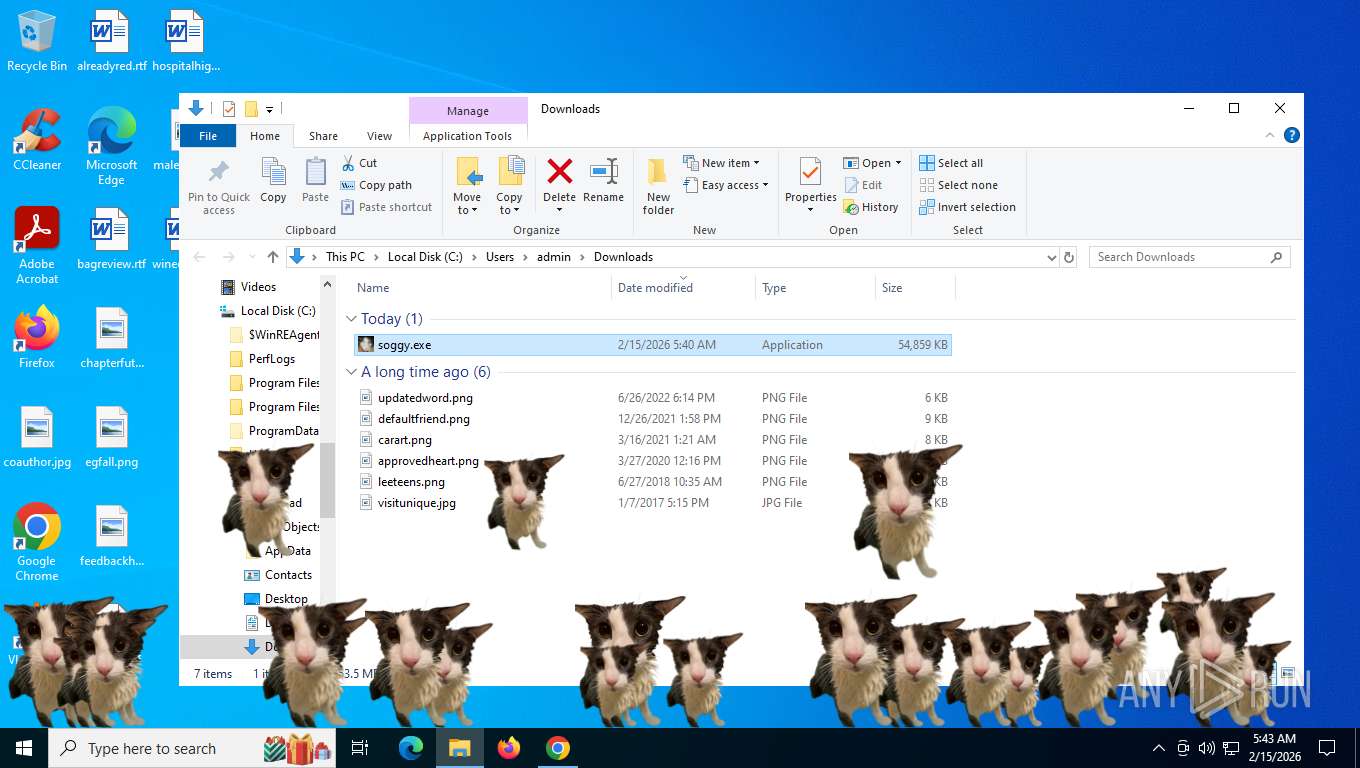Create a New folder from the ribbon
This screenshot has width=1360, height=768.
(x=658, y=186)
